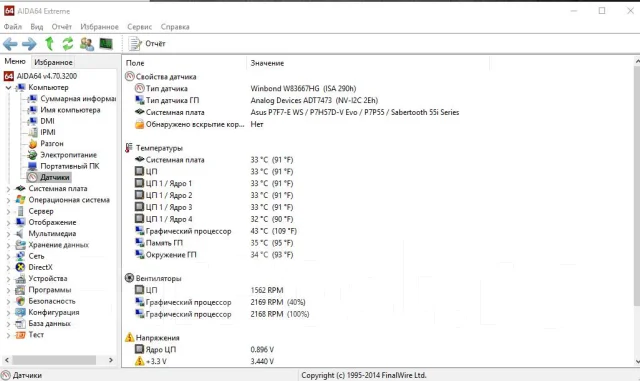The image size is (640, 381).
Task: Expand the DirectX tree node
Action: point(8,267)
